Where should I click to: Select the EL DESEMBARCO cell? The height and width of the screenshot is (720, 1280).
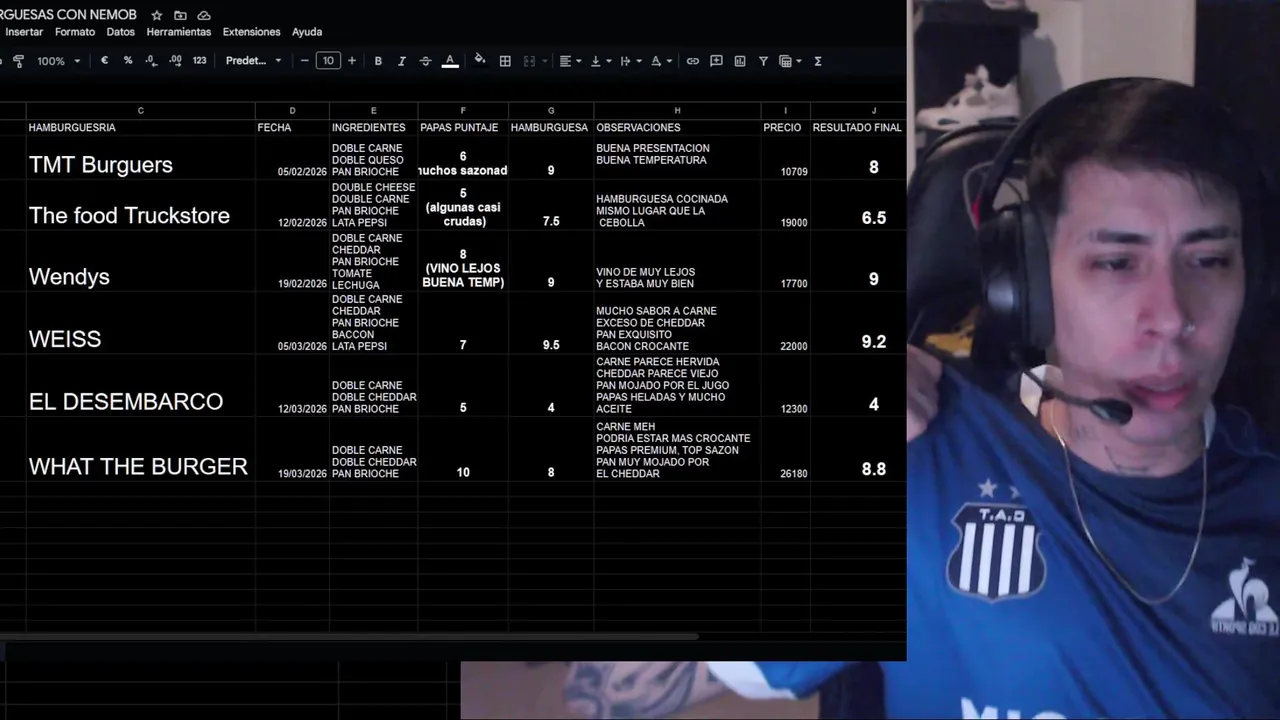140,386
